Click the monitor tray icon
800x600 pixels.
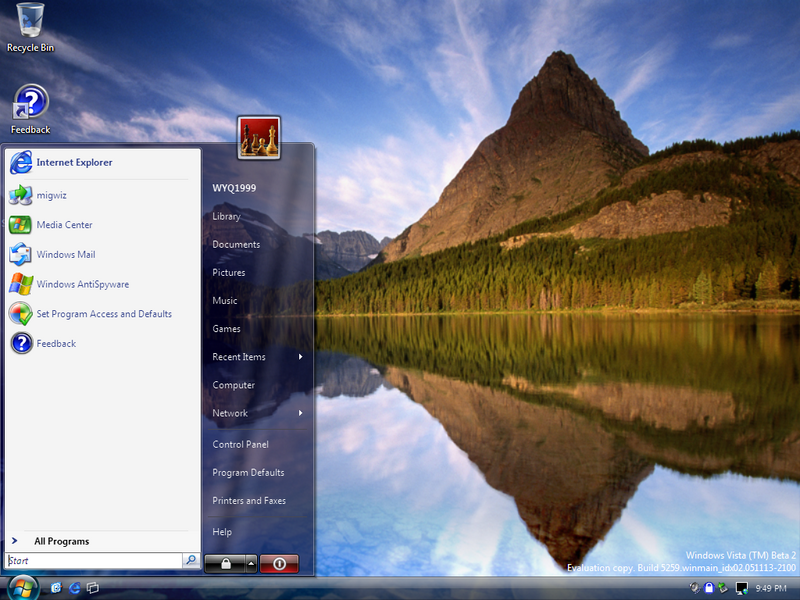pyautogui.click(x=742, y=588)
